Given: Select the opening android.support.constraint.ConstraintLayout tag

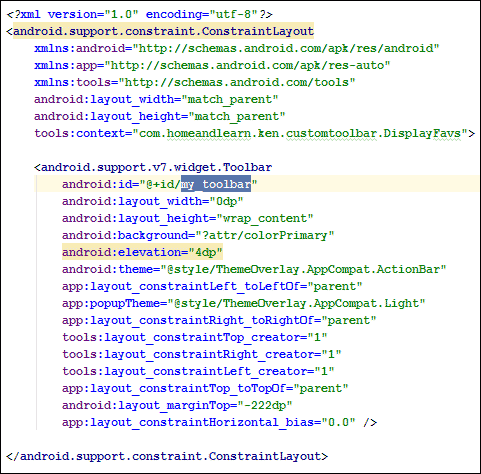Looking at the screenshot, I should (x=160, y=31).
